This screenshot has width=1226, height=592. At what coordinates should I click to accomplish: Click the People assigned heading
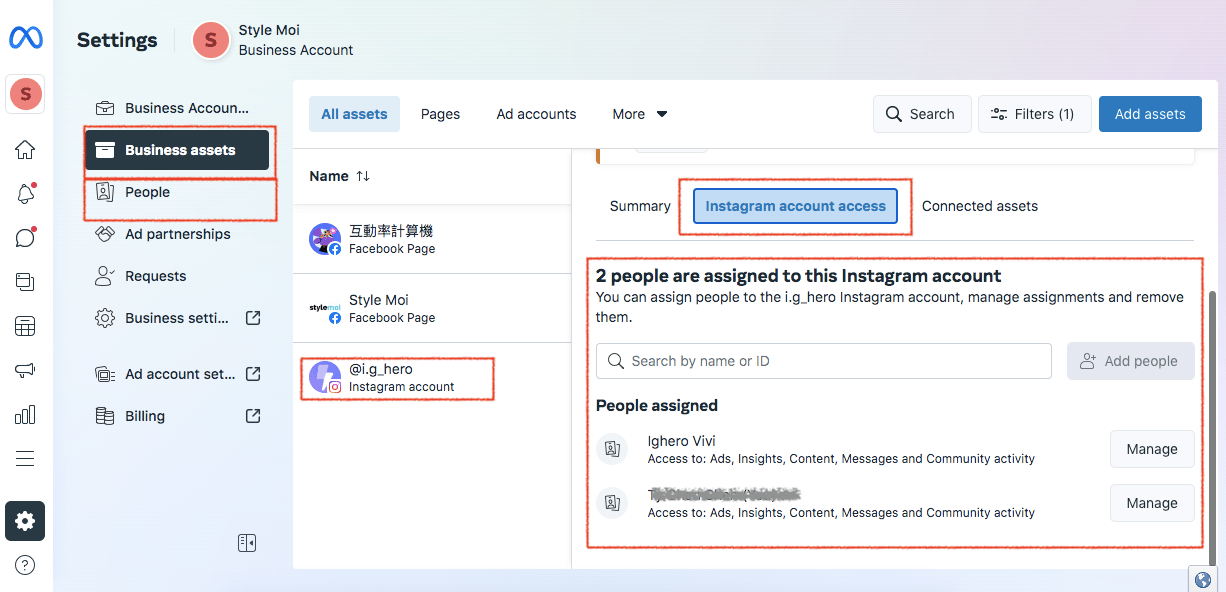pos(657,405)
